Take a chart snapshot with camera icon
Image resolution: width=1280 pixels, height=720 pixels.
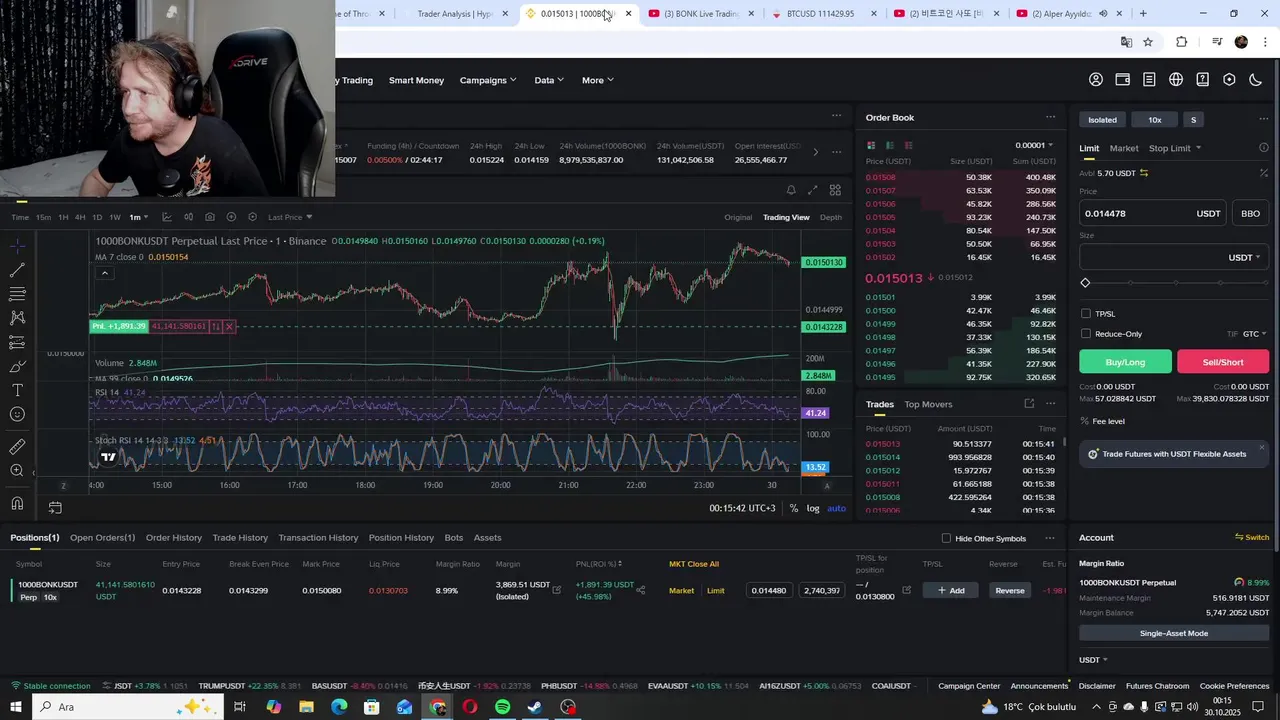pyautogui.click(x=209, y=217)
